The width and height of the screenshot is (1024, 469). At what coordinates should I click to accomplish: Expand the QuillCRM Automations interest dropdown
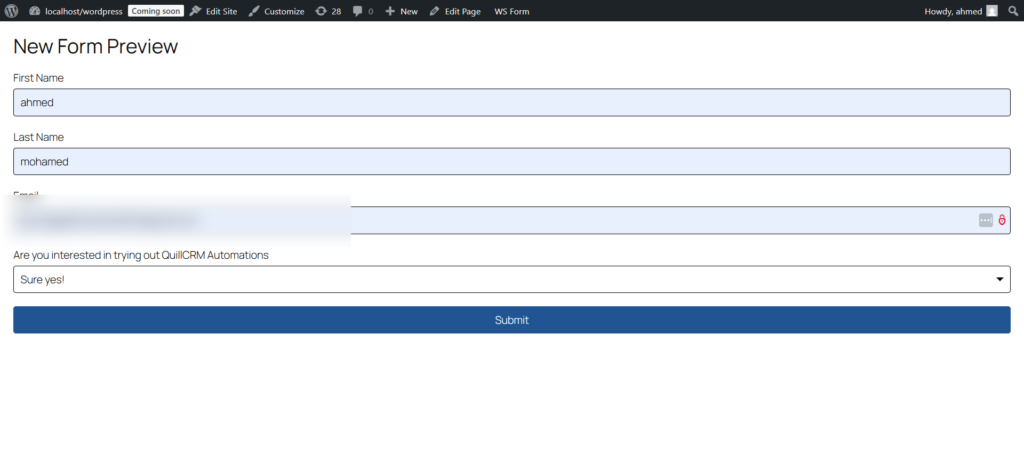pos(511,279)
